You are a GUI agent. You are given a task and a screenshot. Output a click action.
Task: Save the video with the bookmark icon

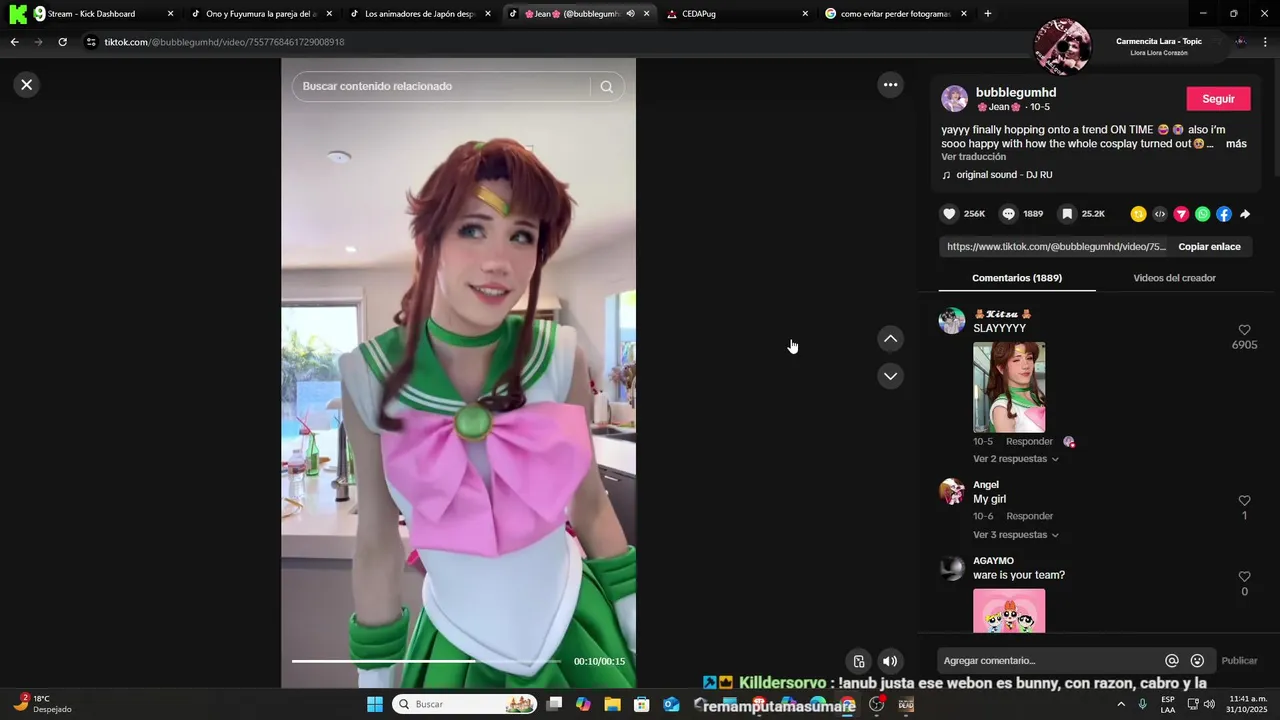[1067, 214]
